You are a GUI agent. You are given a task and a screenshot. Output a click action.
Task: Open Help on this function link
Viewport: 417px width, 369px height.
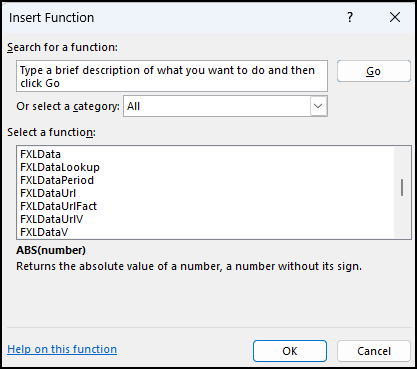62,349
